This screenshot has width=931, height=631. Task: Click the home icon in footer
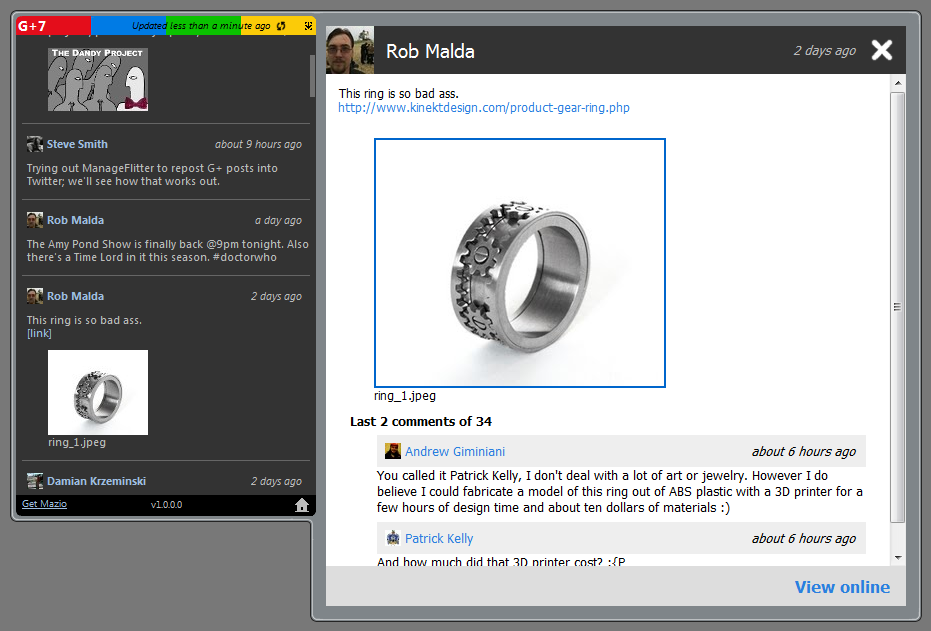click(302, 505)
